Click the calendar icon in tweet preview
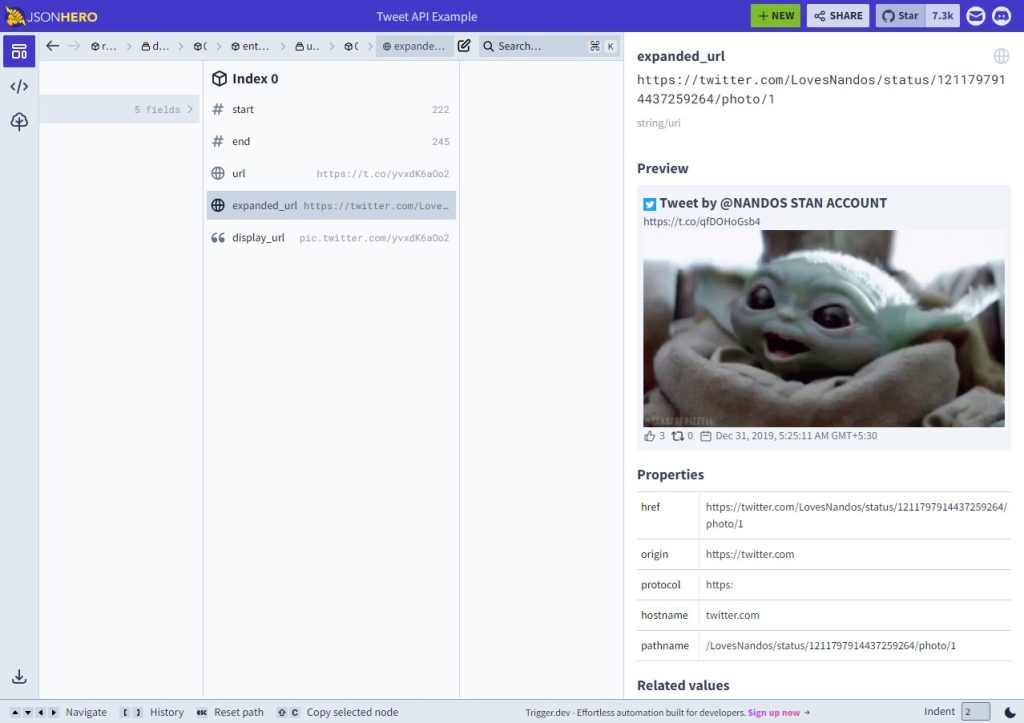This screenshot has width=1024, height=723. click(706, 436)
